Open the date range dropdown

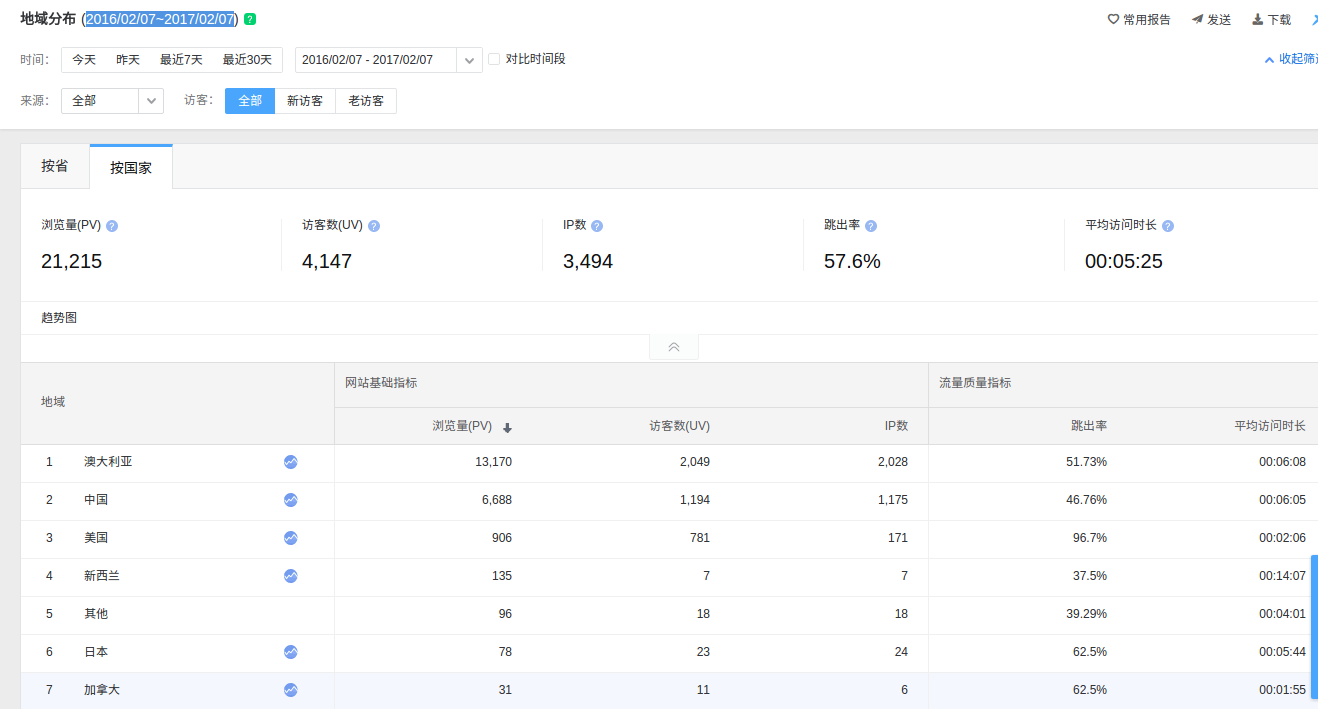point(469,60)
